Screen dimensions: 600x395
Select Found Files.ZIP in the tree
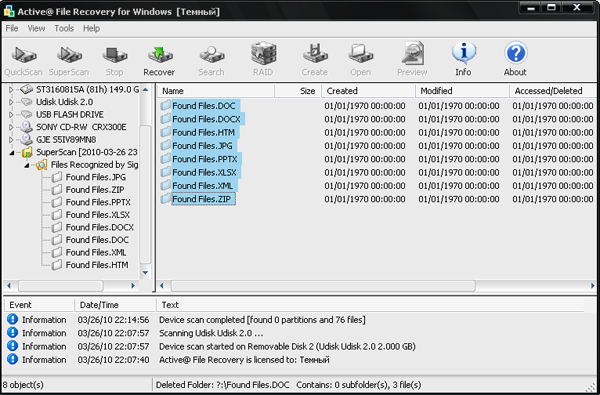pos(95,190)
